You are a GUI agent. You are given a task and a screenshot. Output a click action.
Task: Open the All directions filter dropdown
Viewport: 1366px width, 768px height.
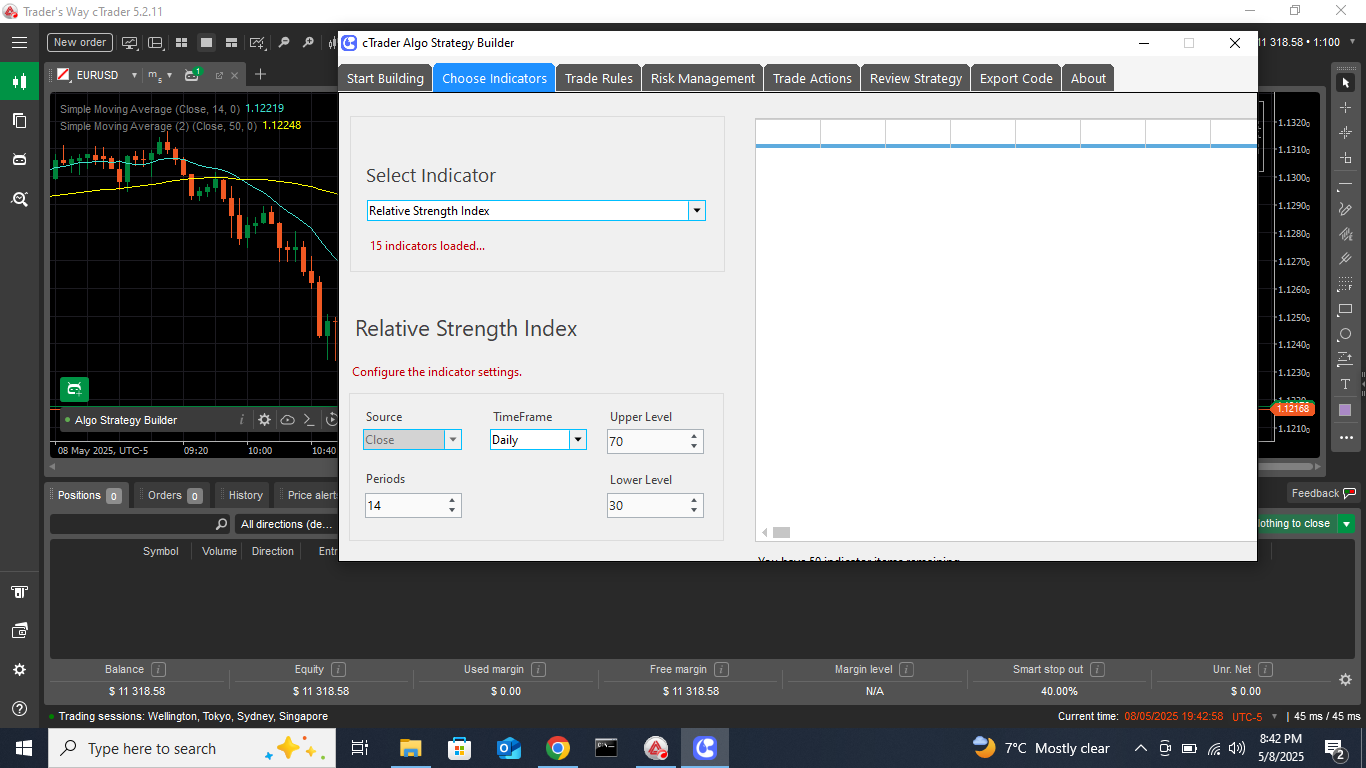pos(286,524)
